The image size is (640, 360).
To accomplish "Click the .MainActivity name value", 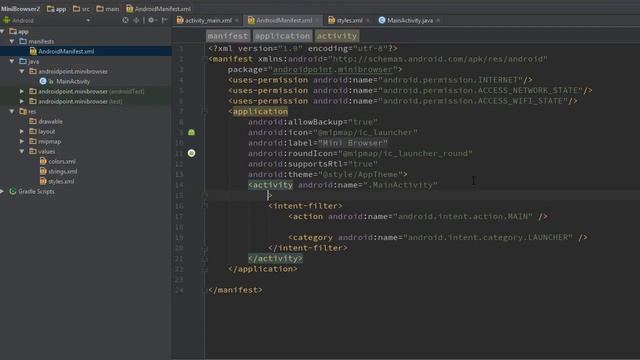I will [400, 185].
